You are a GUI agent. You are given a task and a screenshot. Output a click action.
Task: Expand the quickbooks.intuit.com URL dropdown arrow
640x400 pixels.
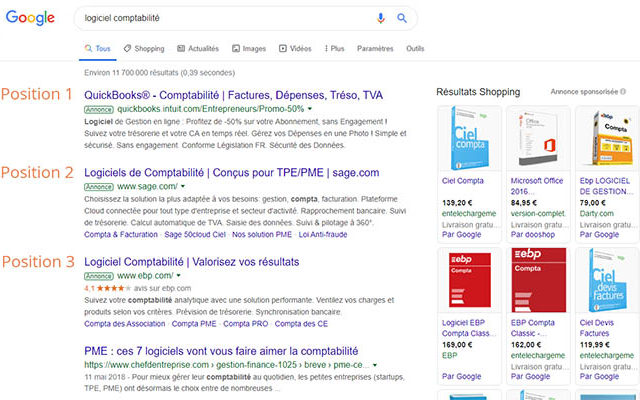point(310,109)
